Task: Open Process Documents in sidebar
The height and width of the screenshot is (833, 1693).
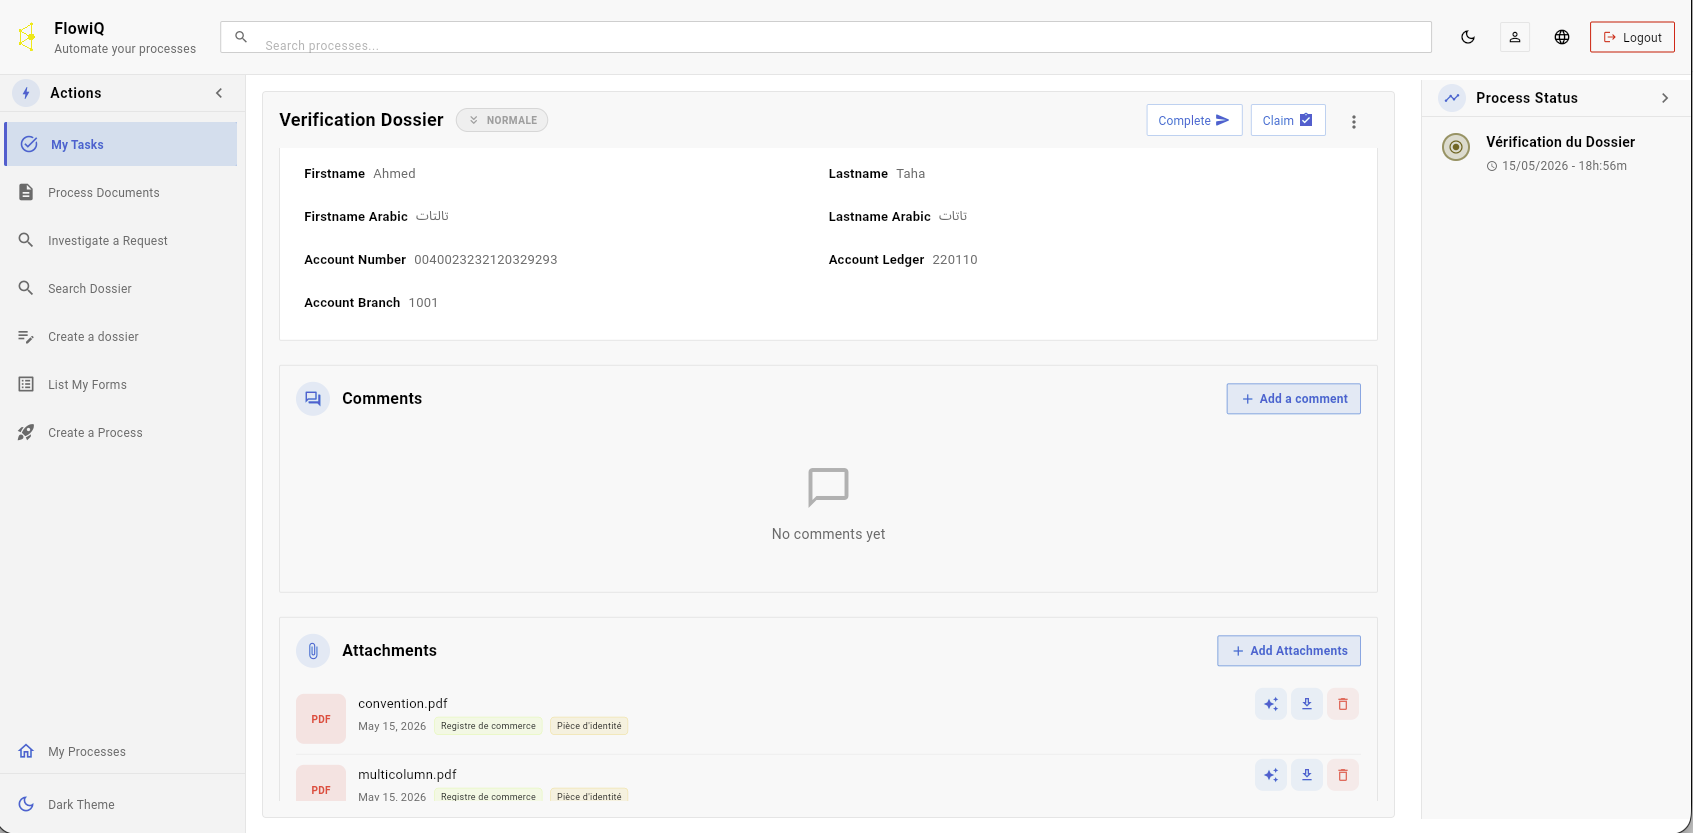Action: pyautogui.click(x=121, y=192)
